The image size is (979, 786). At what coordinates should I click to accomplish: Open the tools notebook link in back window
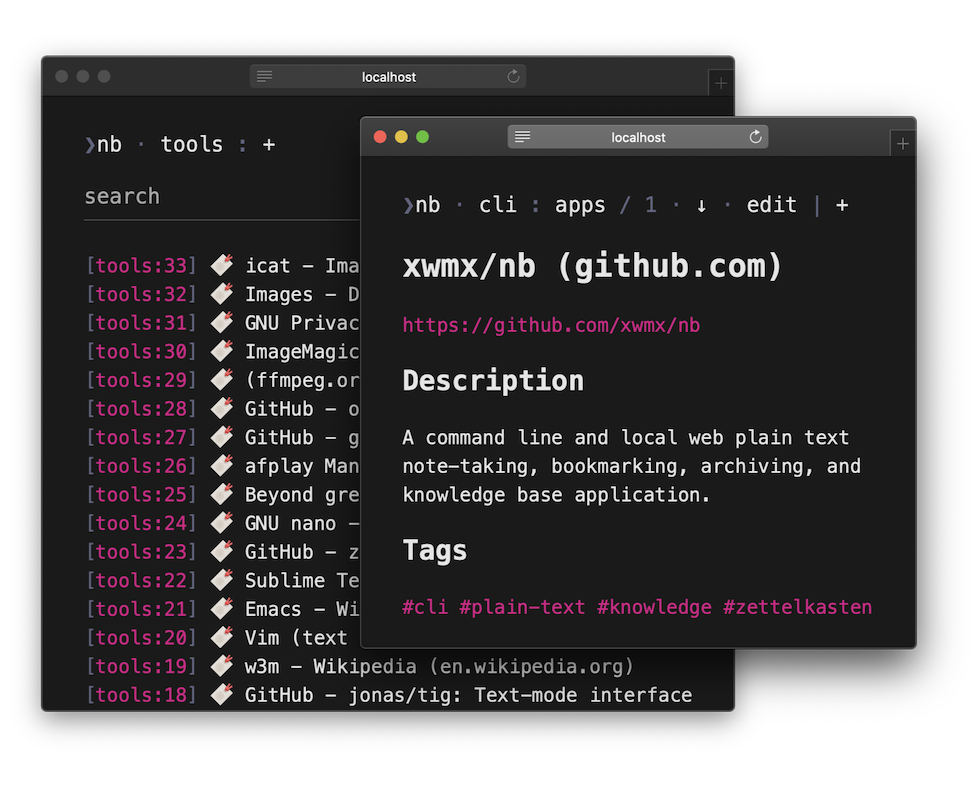pyautogui.click(x=192, y=144)
